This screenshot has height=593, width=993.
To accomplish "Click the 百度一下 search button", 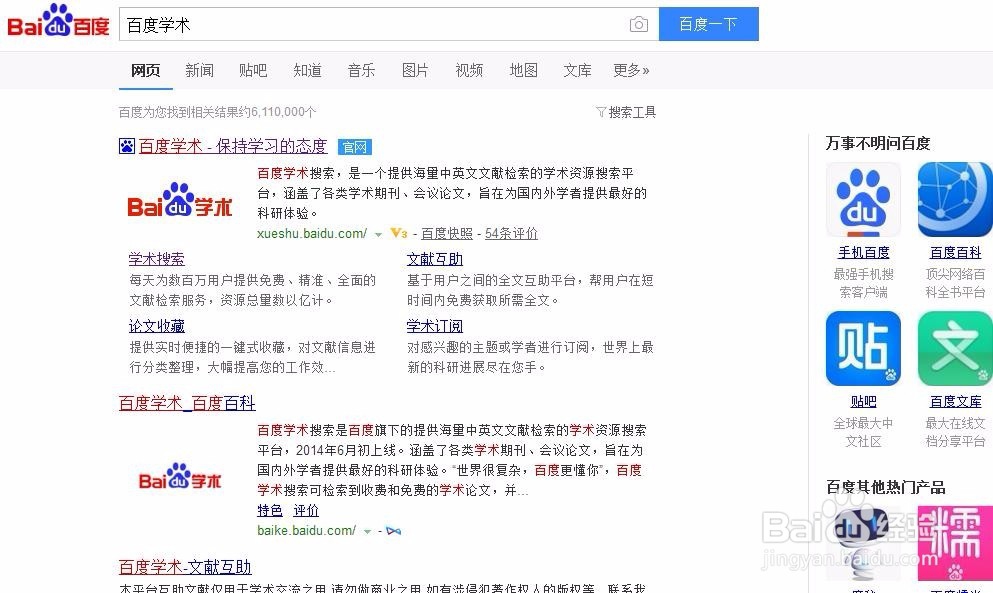I will (x=709, y=24).
